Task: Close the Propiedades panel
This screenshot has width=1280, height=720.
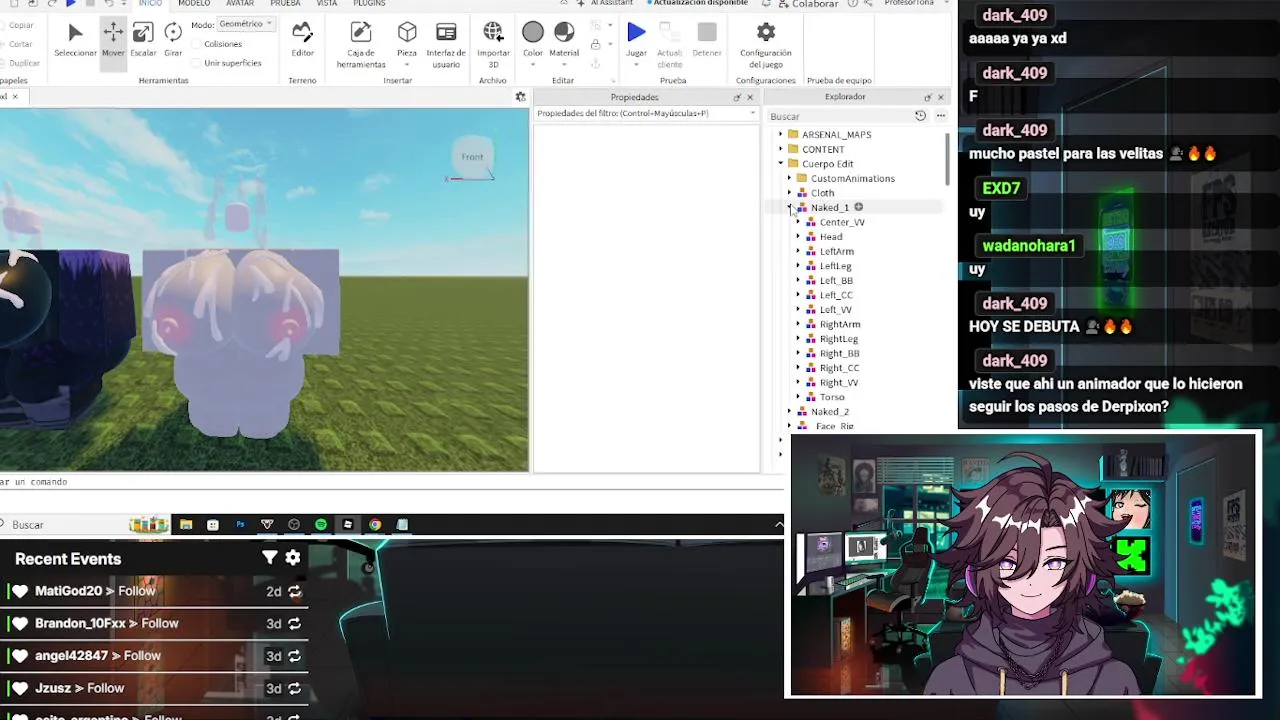Action: 750,97
